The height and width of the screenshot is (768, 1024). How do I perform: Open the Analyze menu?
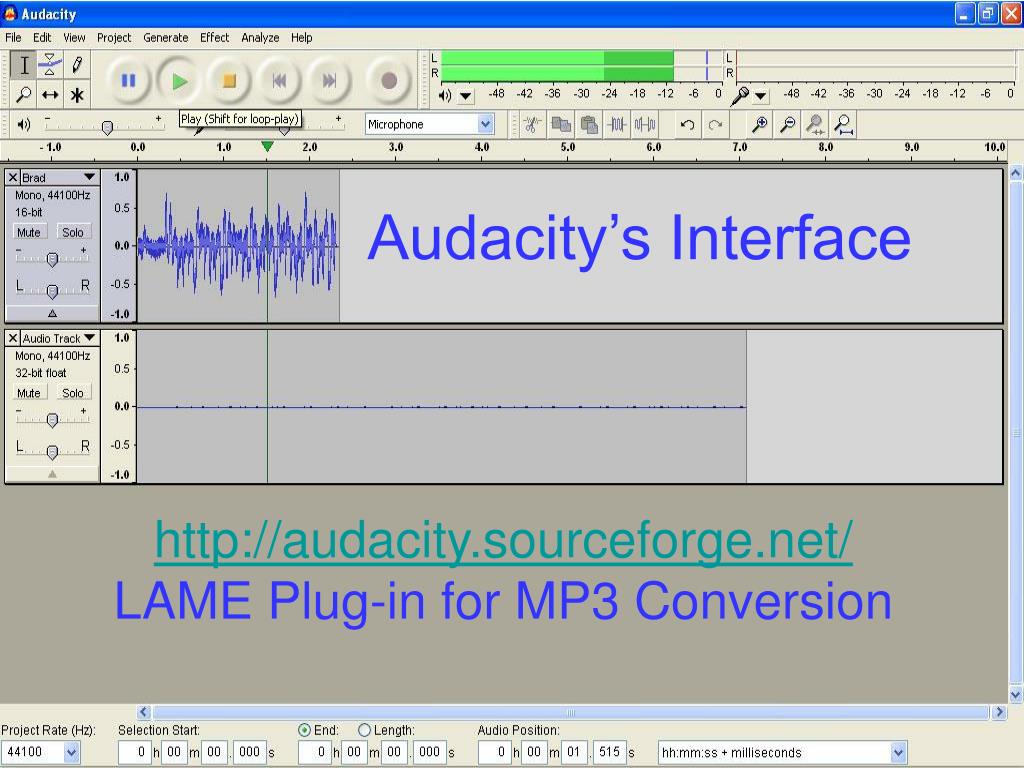click(260, 37)
